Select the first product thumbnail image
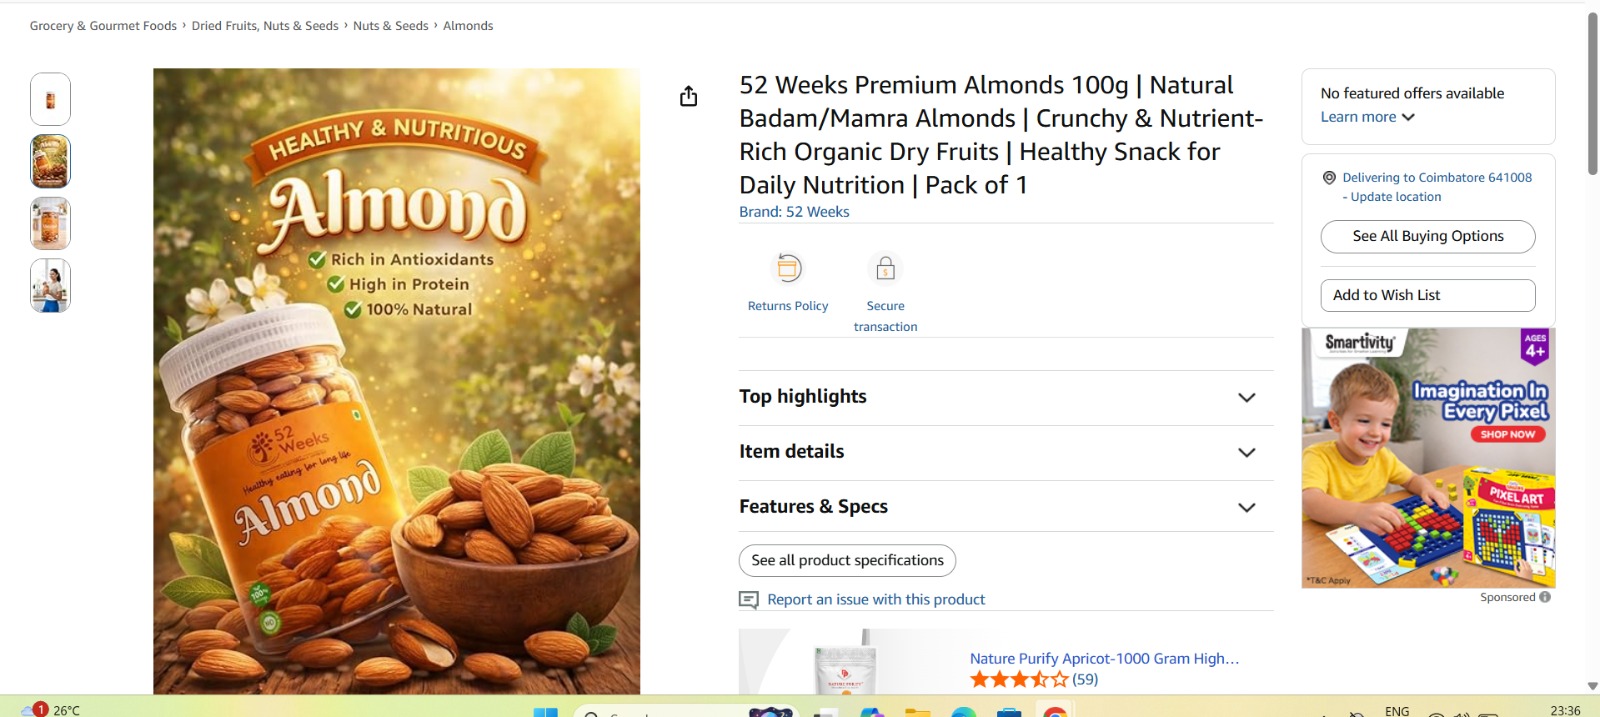This screenshot has width=1600, height=717. tap(50, 99)
